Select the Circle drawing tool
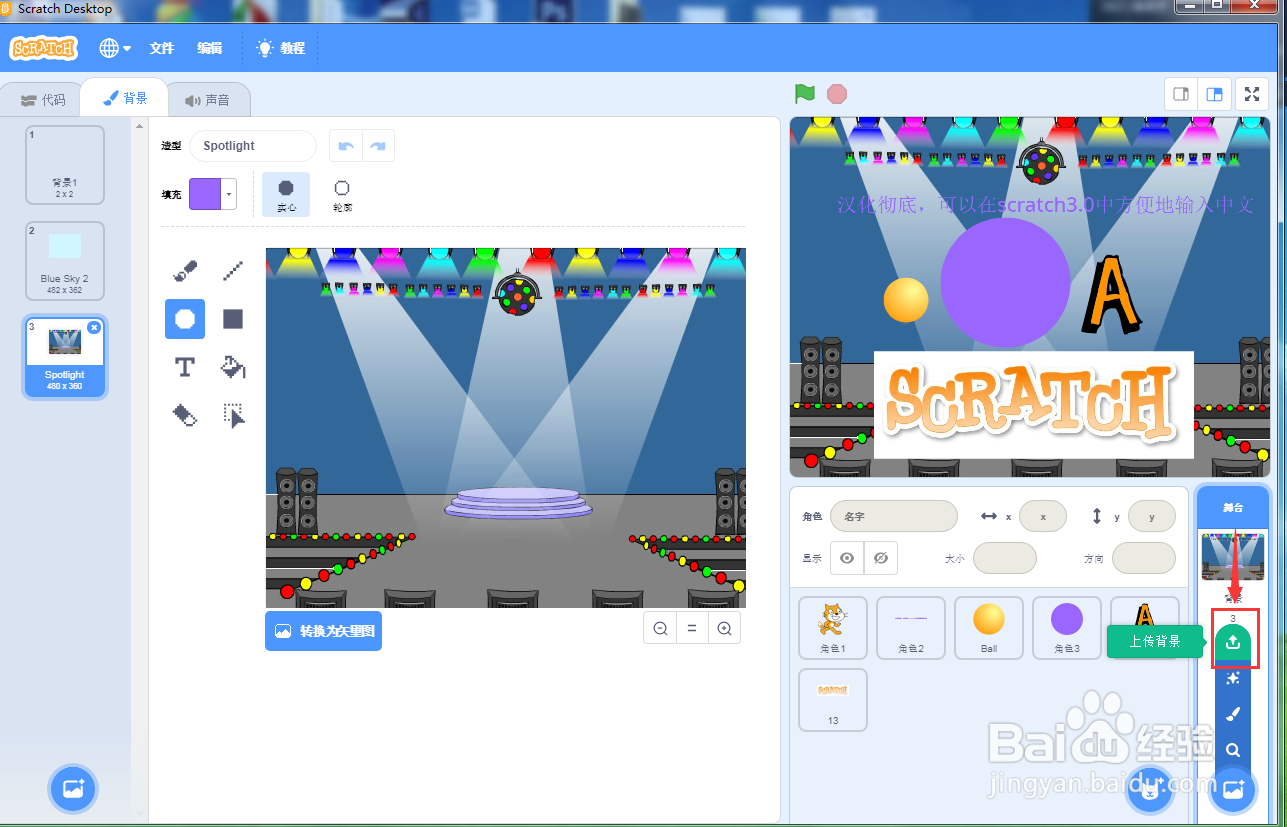 184,319
